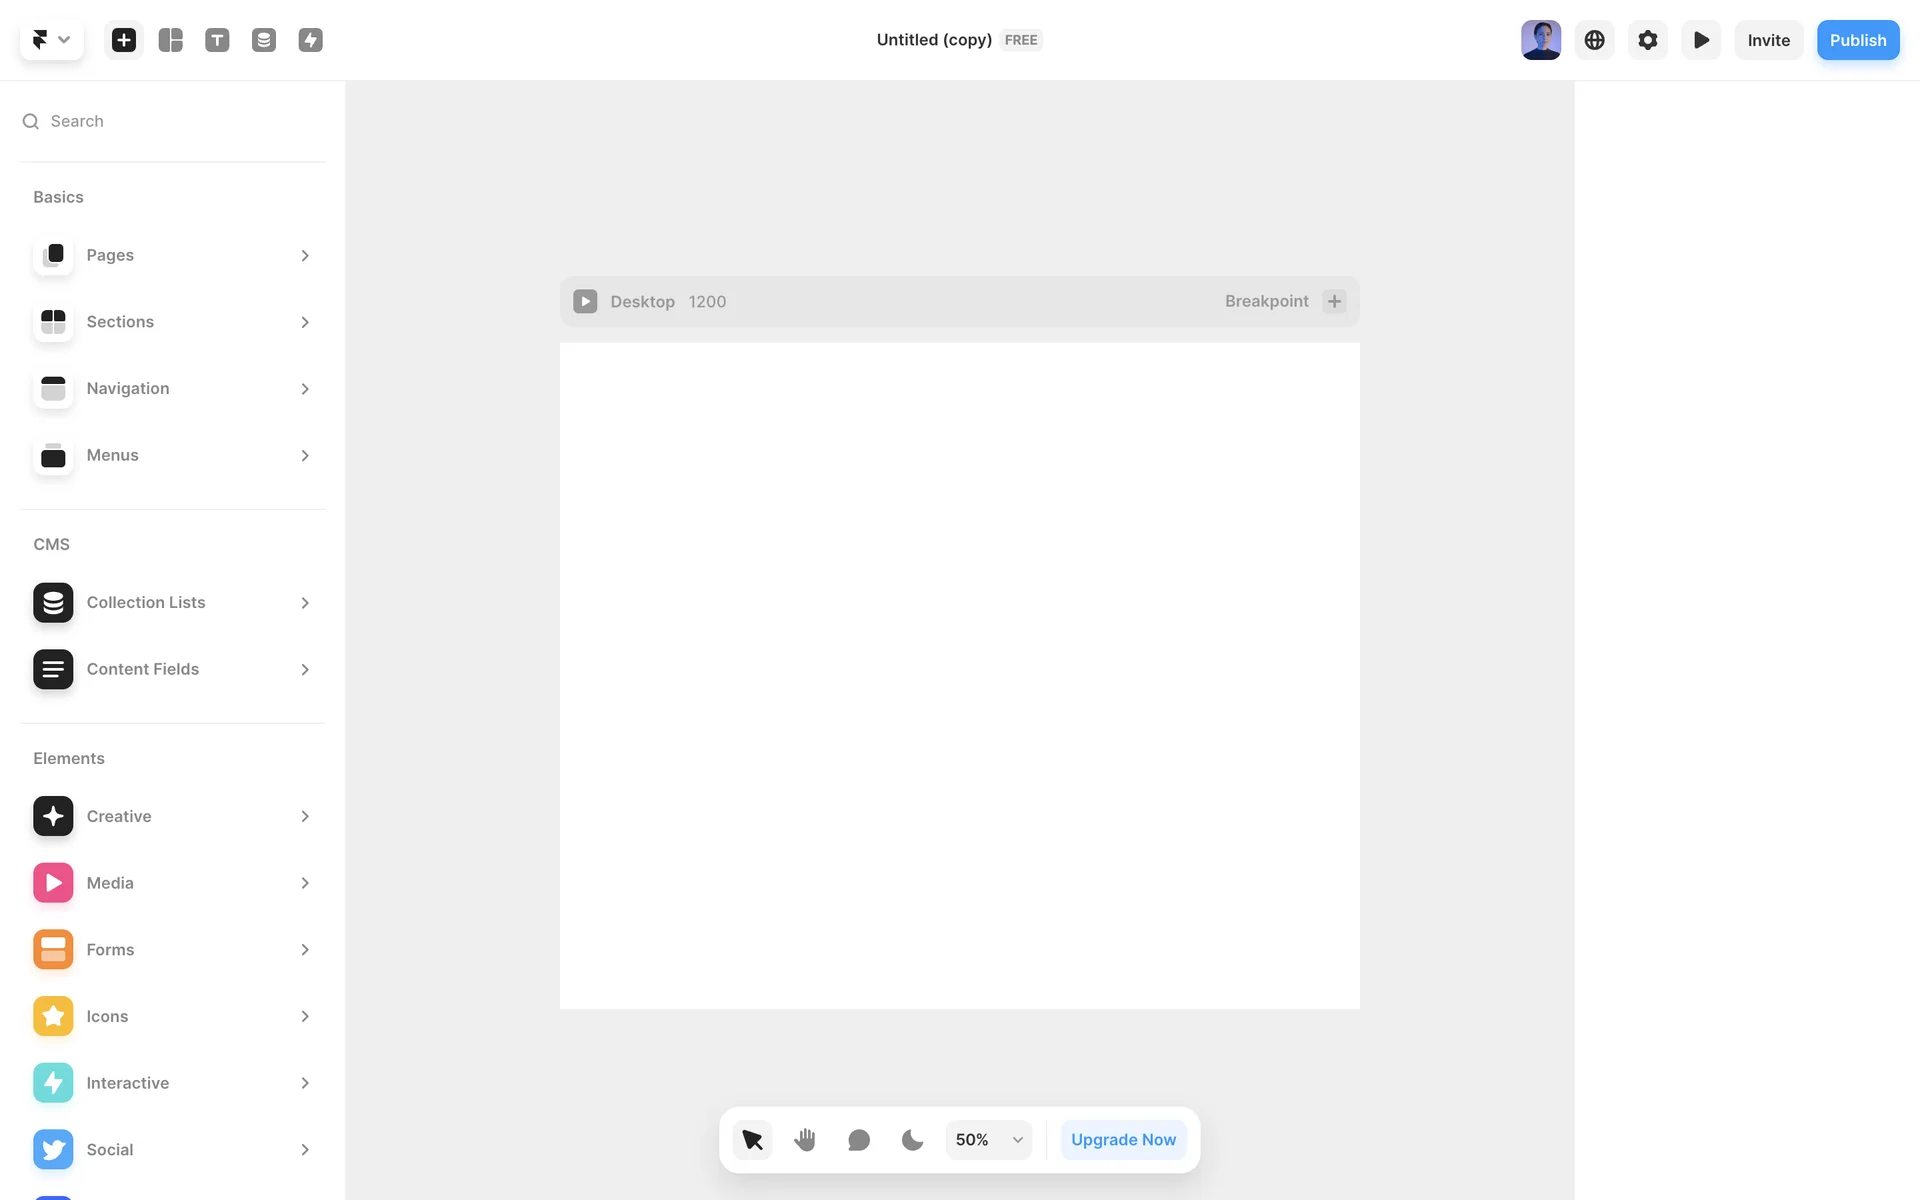This screenshot has width=1920, height=1200.
Task: Select the cursor pointer tool
Action: click(752, 1140)
